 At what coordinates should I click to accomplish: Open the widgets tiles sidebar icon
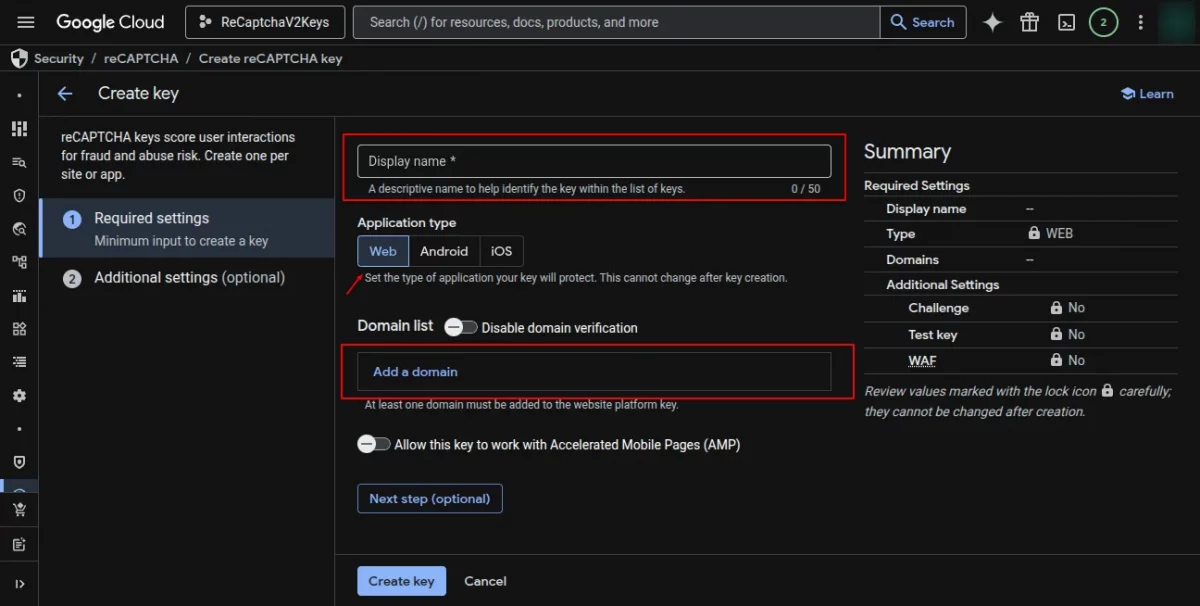pos(19,328)
